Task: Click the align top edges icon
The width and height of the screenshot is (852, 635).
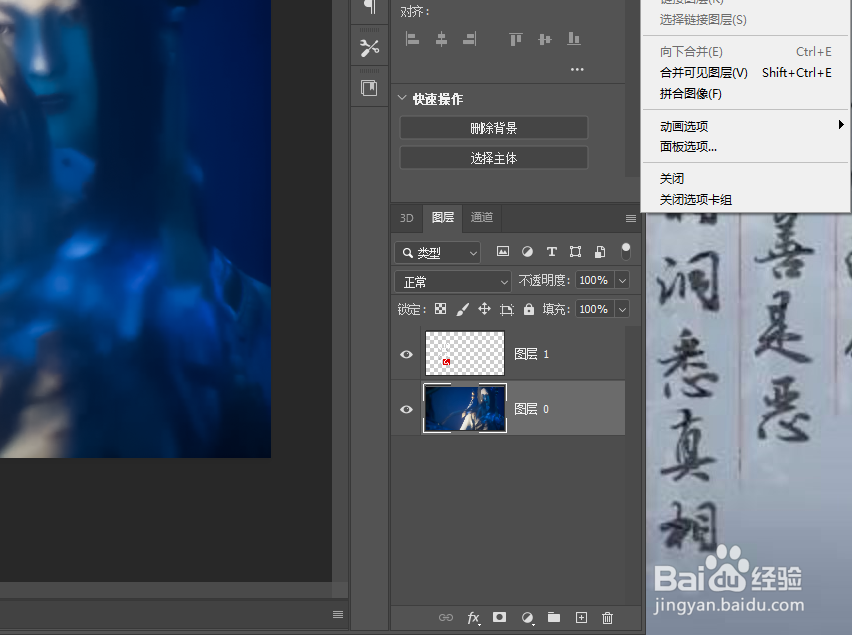Action: point(515,39)
